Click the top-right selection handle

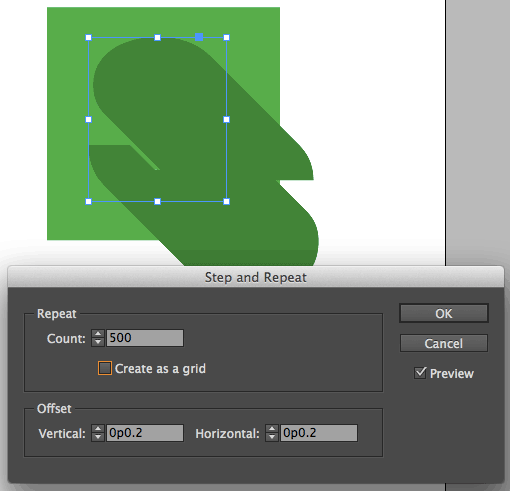click(x=226, y=38)
